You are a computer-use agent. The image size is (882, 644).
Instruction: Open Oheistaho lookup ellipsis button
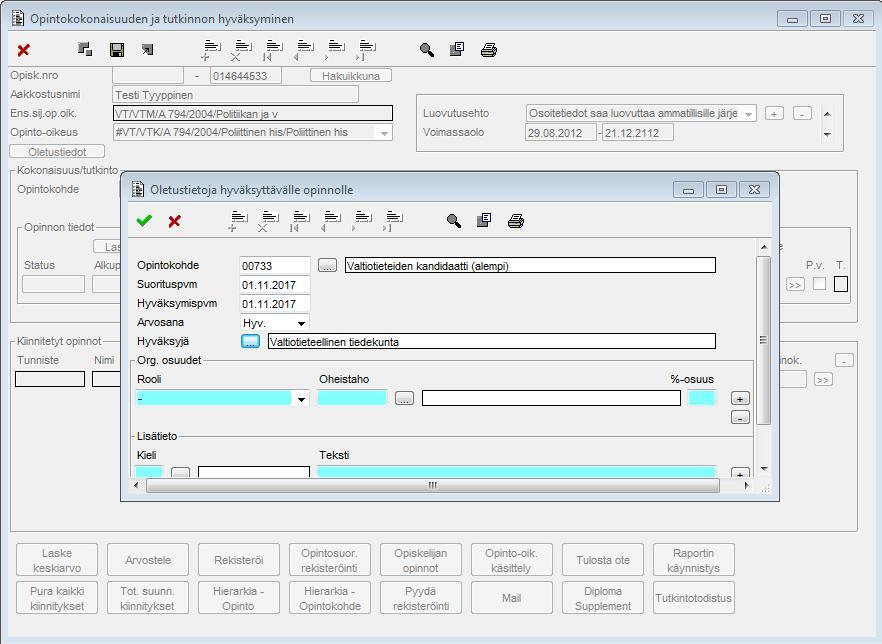(404, 399)
